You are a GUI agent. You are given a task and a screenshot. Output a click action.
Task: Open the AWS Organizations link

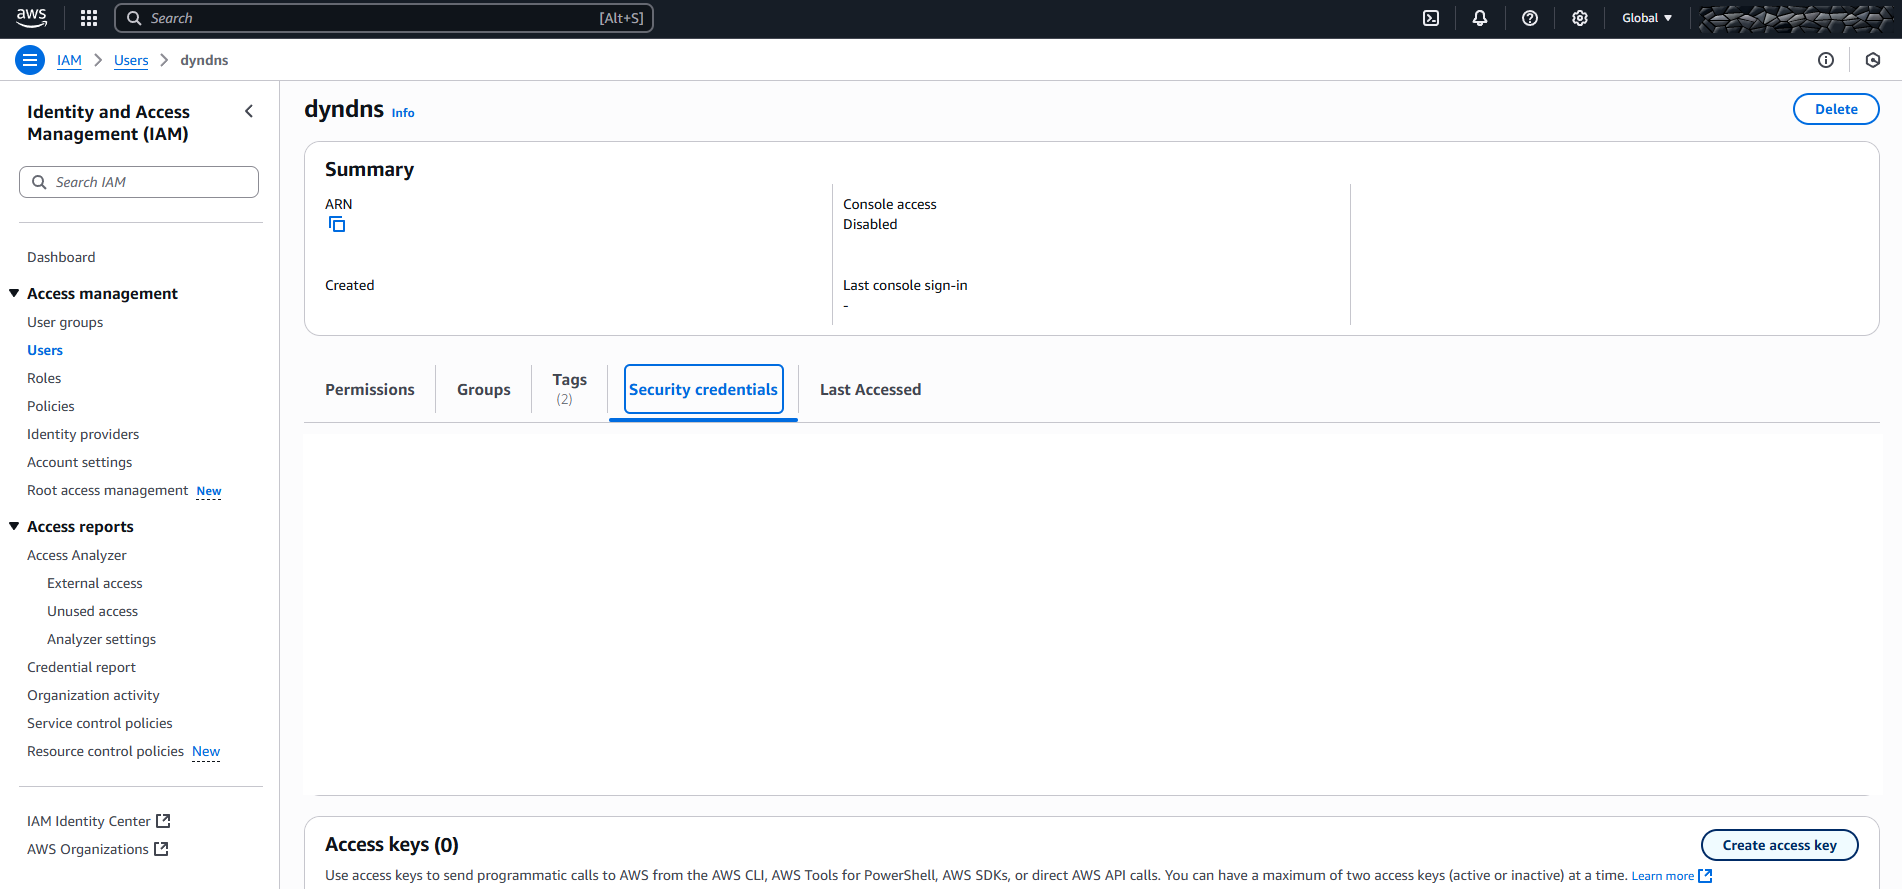[88, 849]
